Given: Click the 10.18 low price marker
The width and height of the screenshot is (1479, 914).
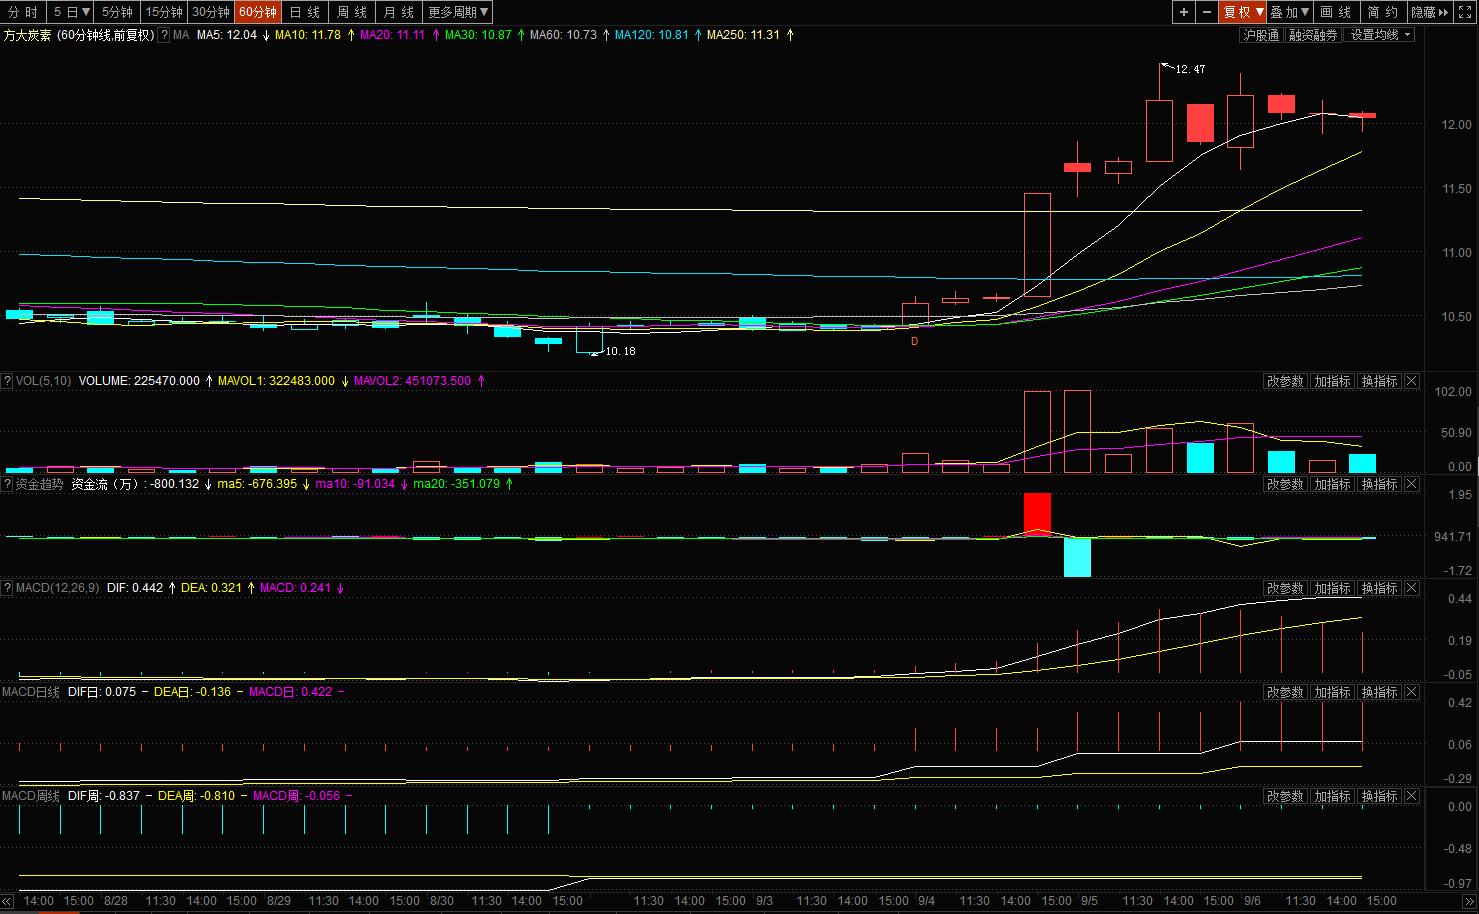Looking at the screenshot, I should pos(620,351).
